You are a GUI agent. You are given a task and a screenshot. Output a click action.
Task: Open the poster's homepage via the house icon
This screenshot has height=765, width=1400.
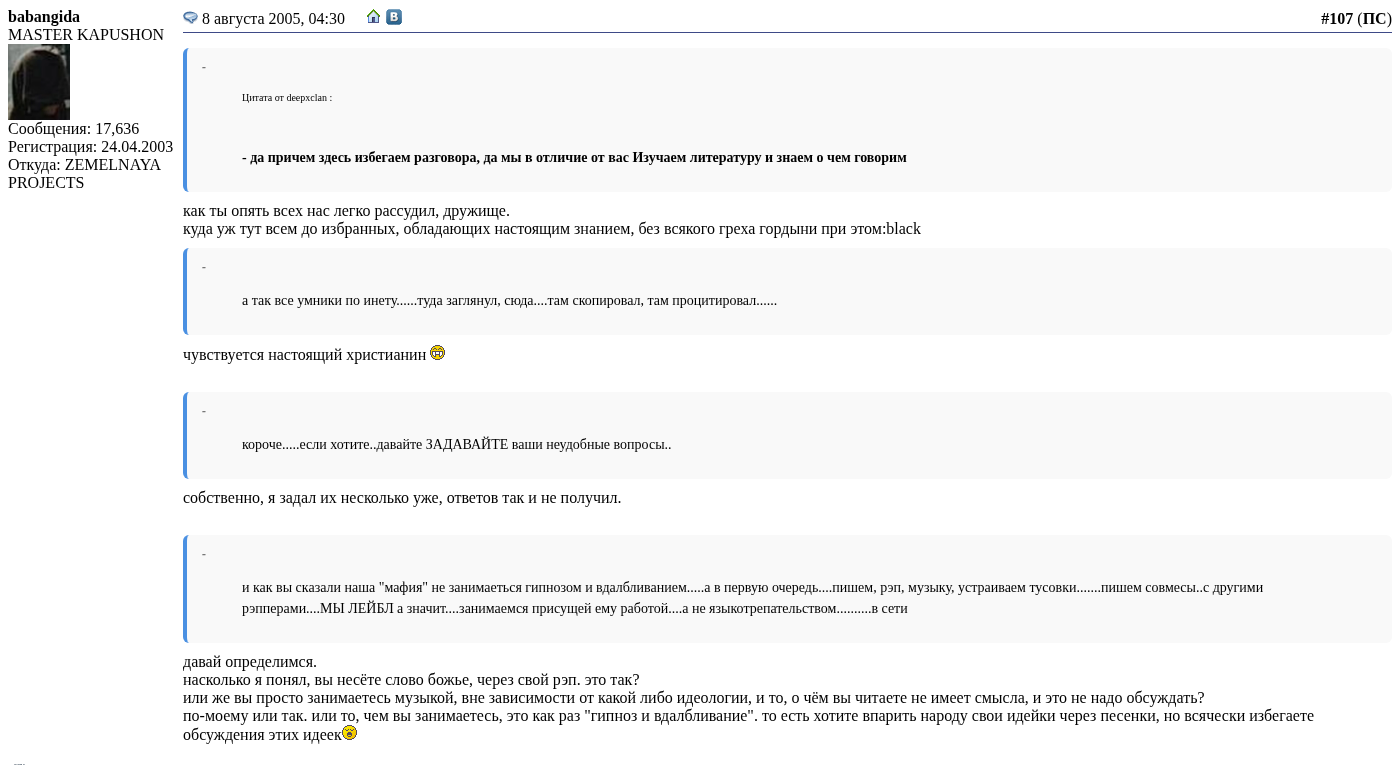click(x=373, y=17)
